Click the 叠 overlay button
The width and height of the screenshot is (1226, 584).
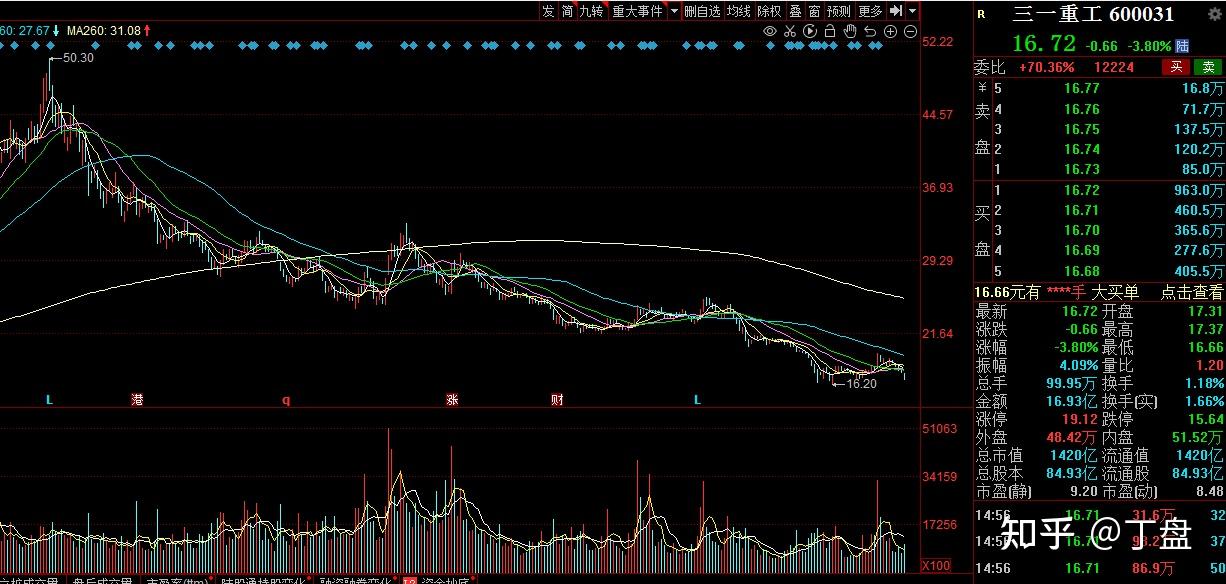click(x=795, y=11)
